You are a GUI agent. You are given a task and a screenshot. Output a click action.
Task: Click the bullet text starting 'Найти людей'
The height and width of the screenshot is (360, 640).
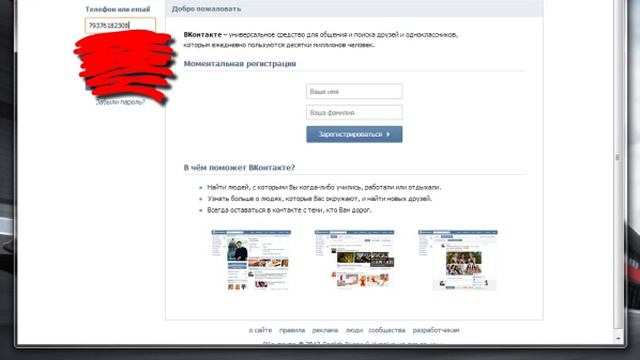click(324, 187)
